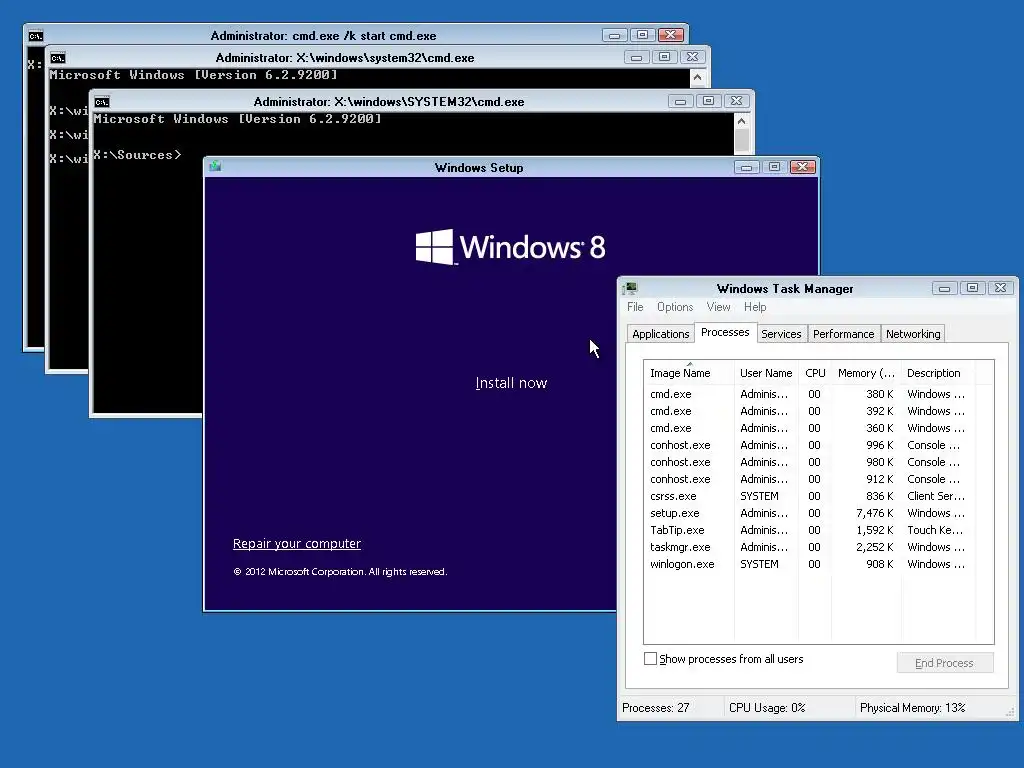Click the Windows Setup title bar icon

216,167
